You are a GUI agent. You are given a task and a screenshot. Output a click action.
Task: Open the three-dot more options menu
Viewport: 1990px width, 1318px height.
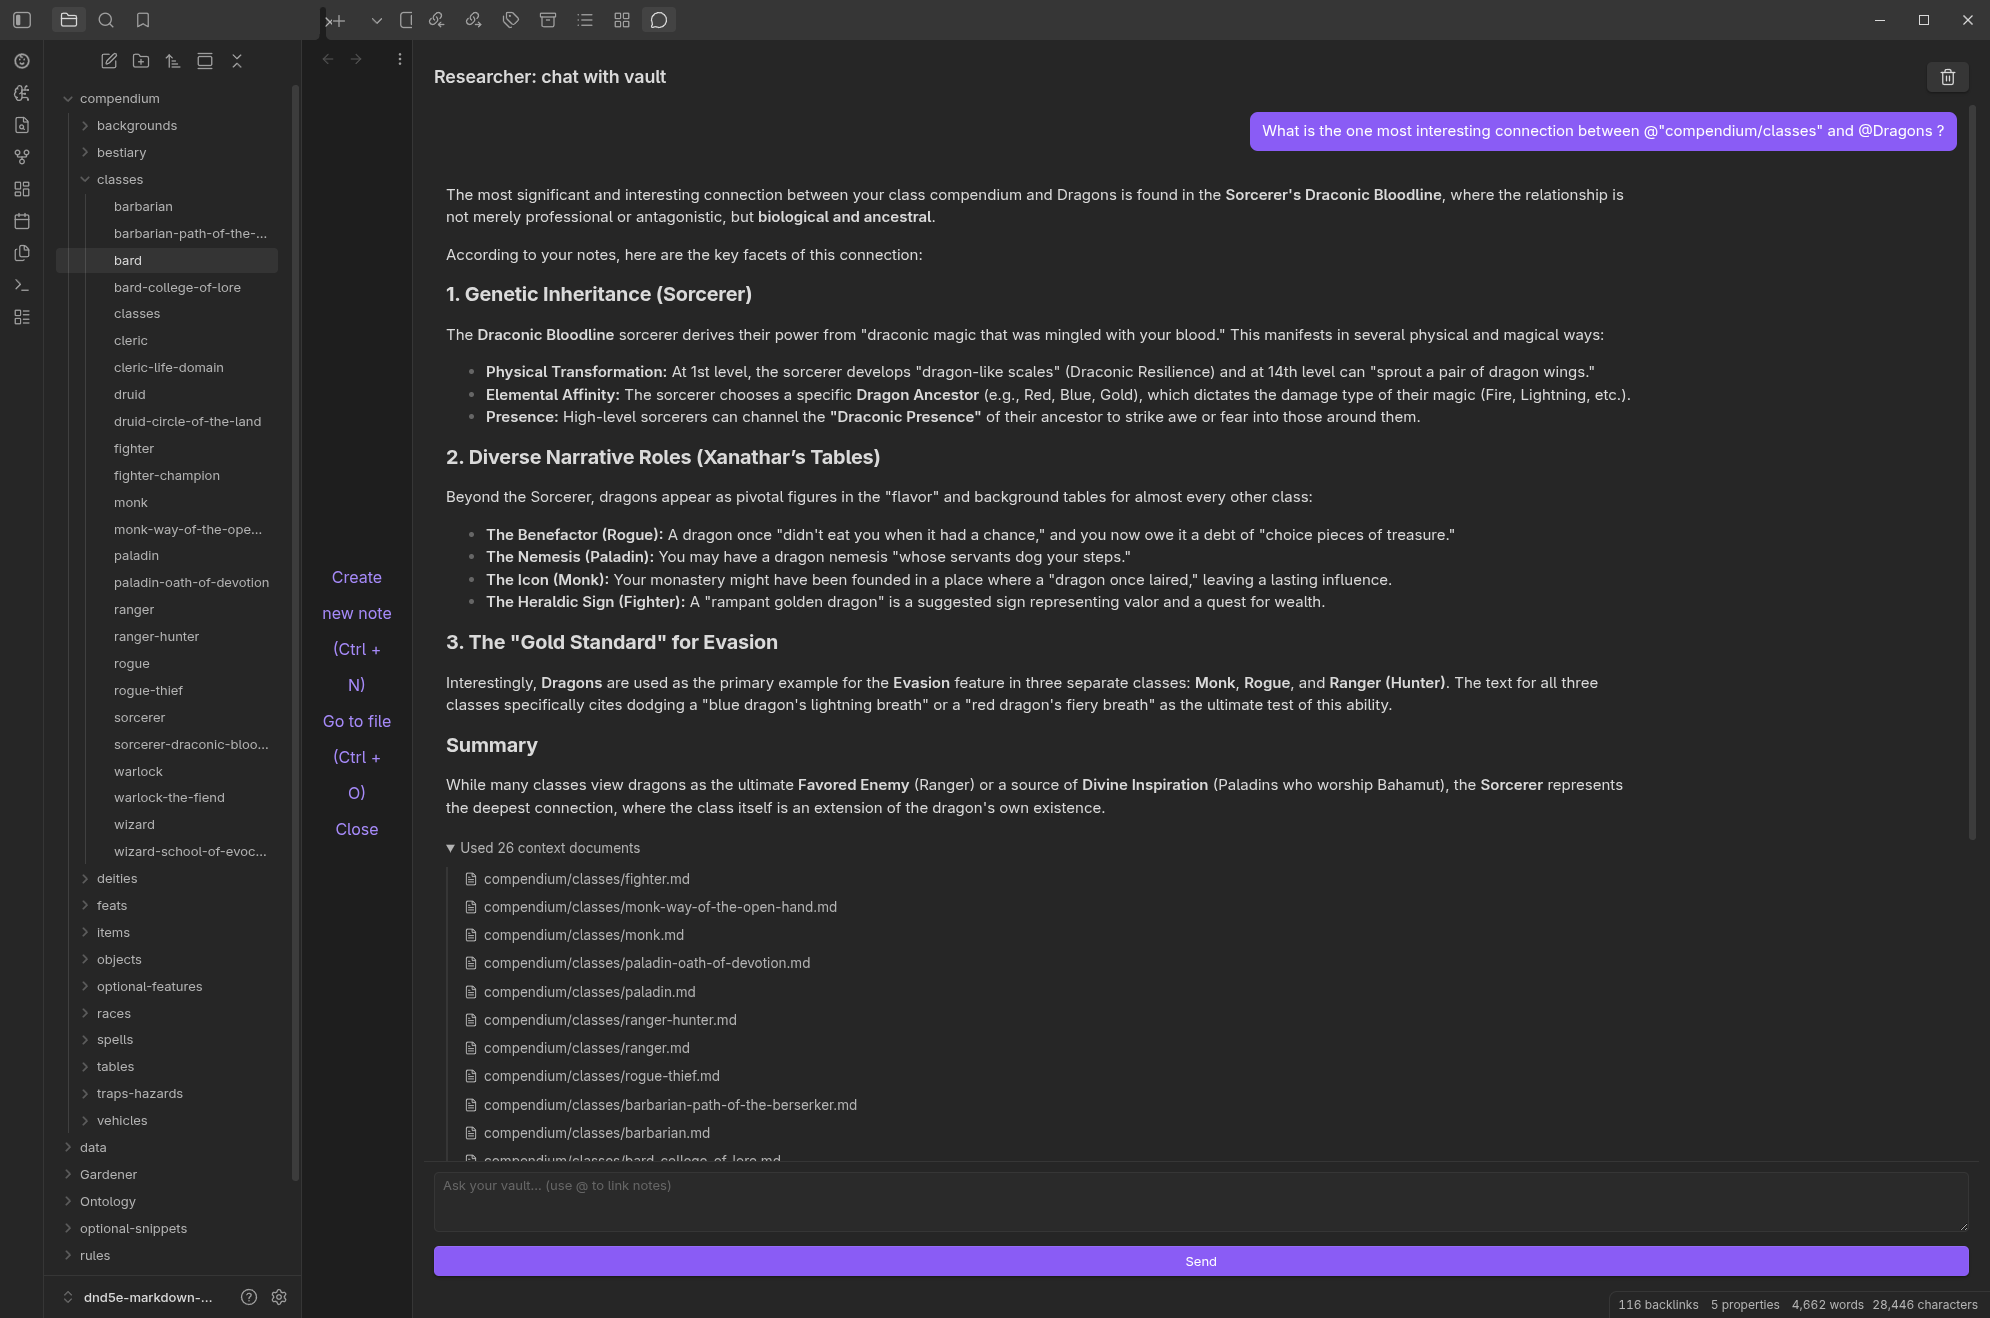coord(397,58)
